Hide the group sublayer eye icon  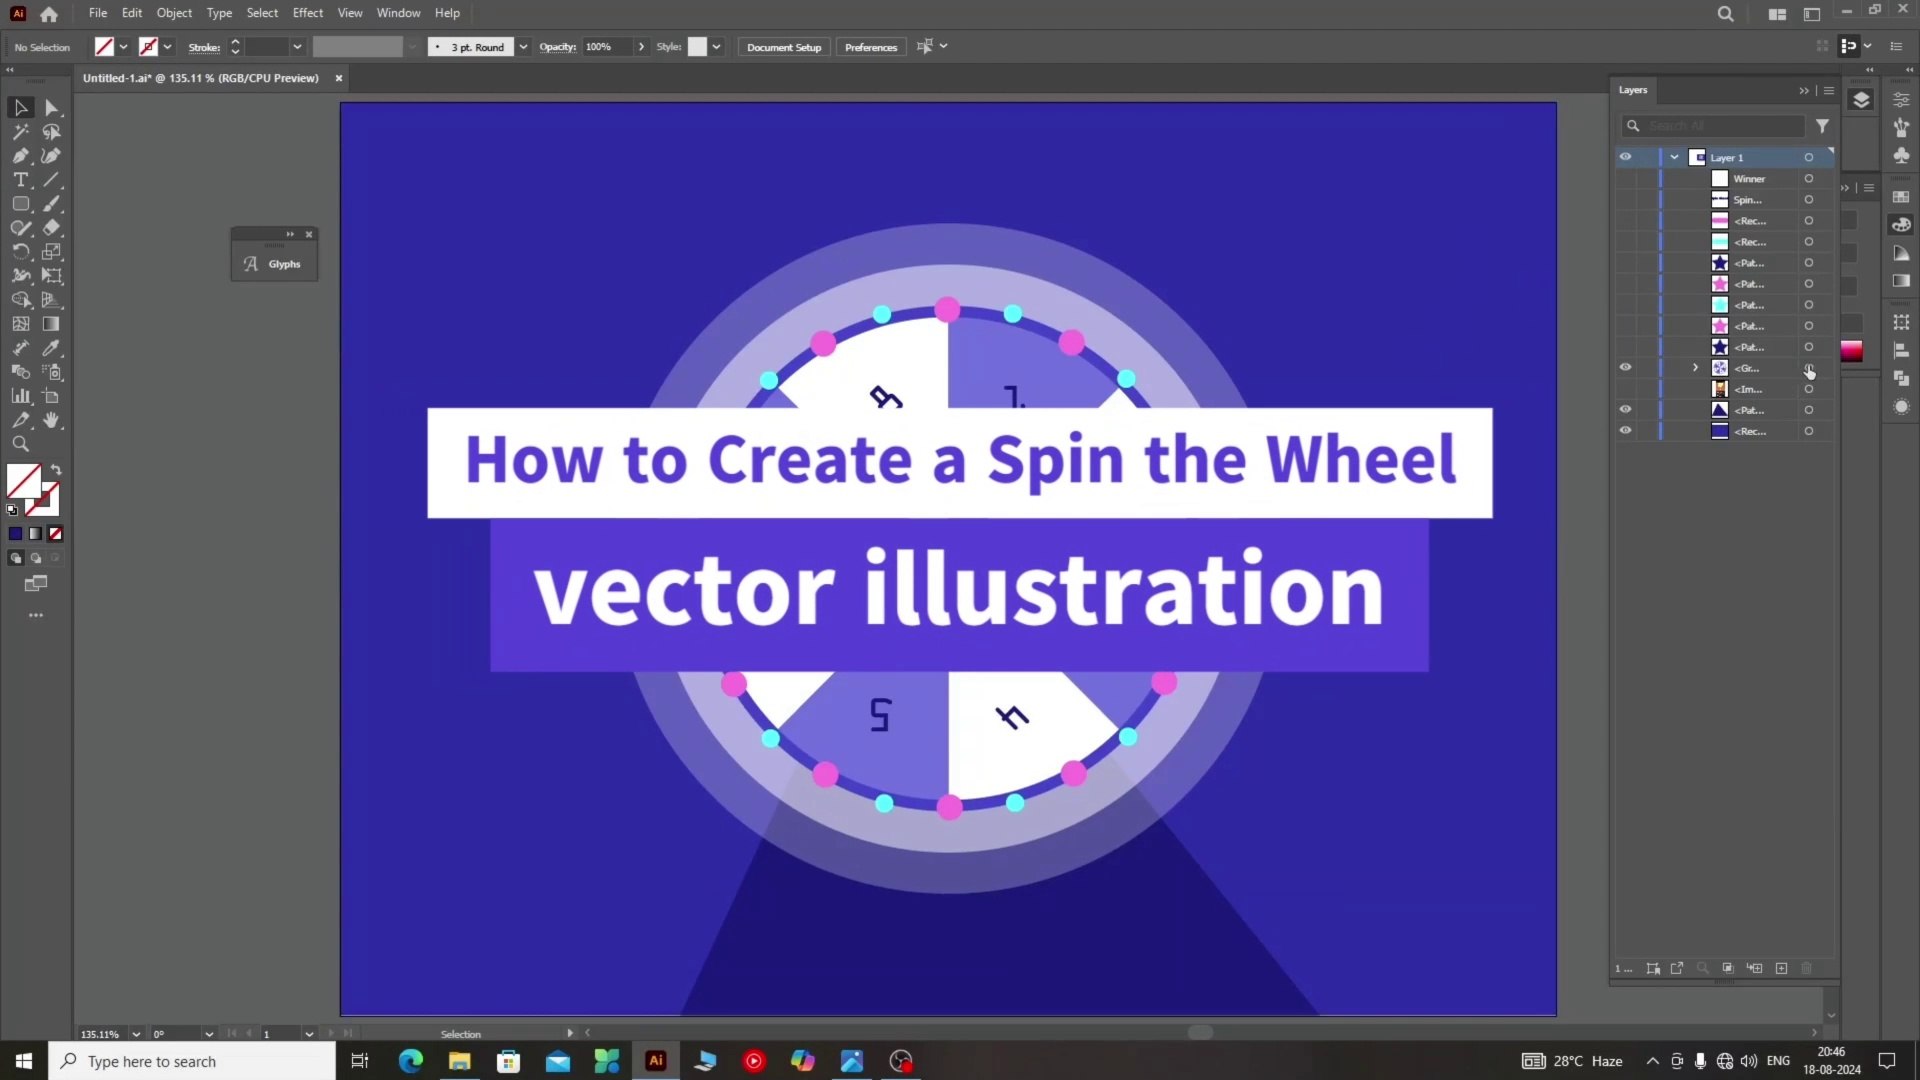click(x=1625, y=368)
